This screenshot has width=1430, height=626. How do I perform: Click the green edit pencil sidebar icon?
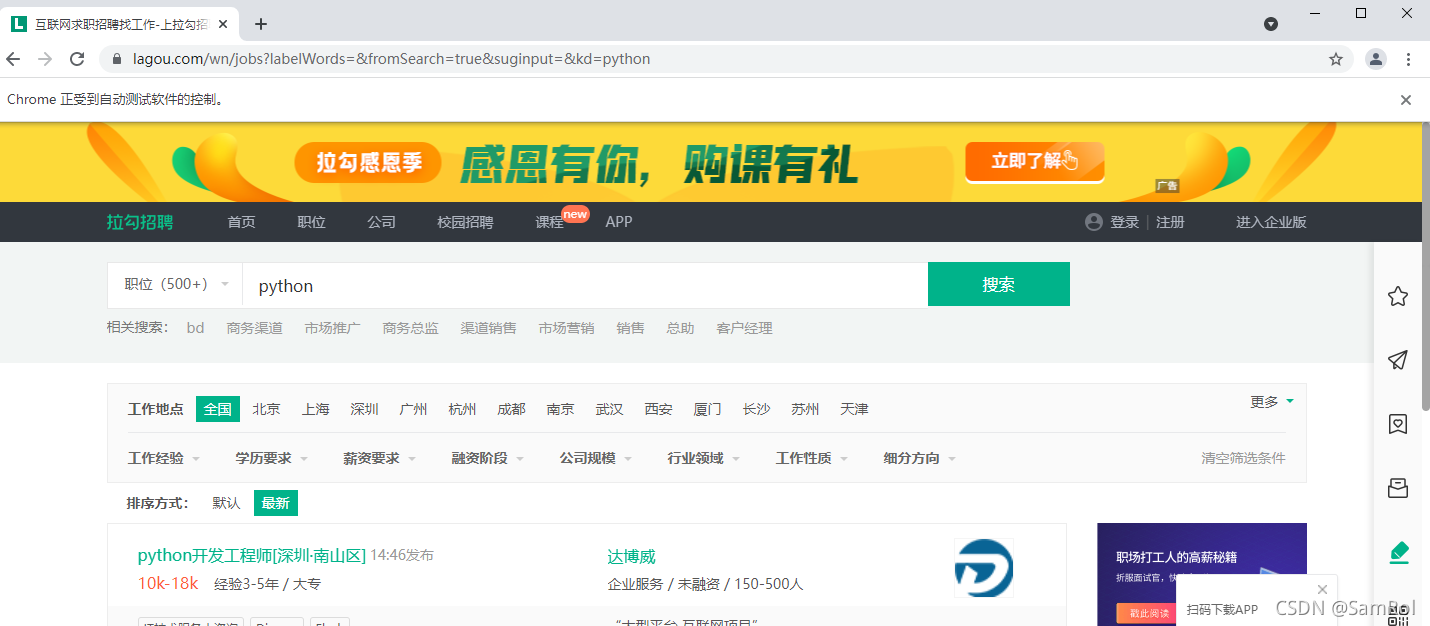point(1399,552)
